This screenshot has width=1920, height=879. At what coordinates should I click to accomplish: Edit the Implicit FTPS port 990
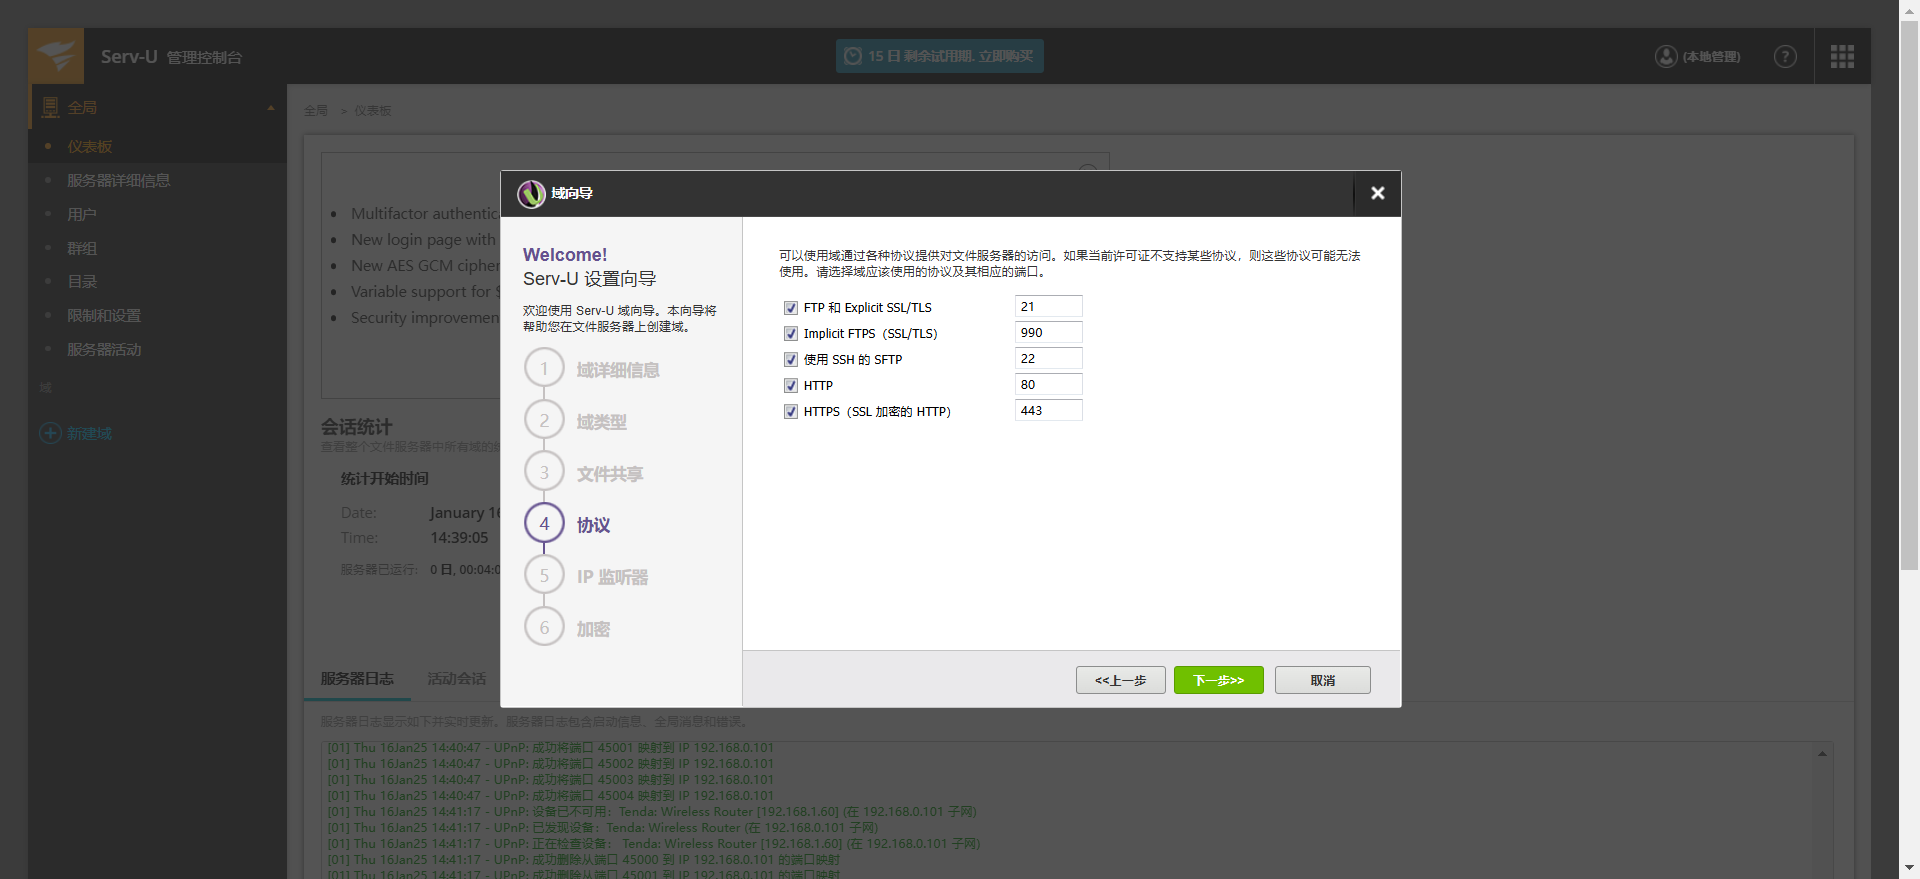[x=1048, y=333]
